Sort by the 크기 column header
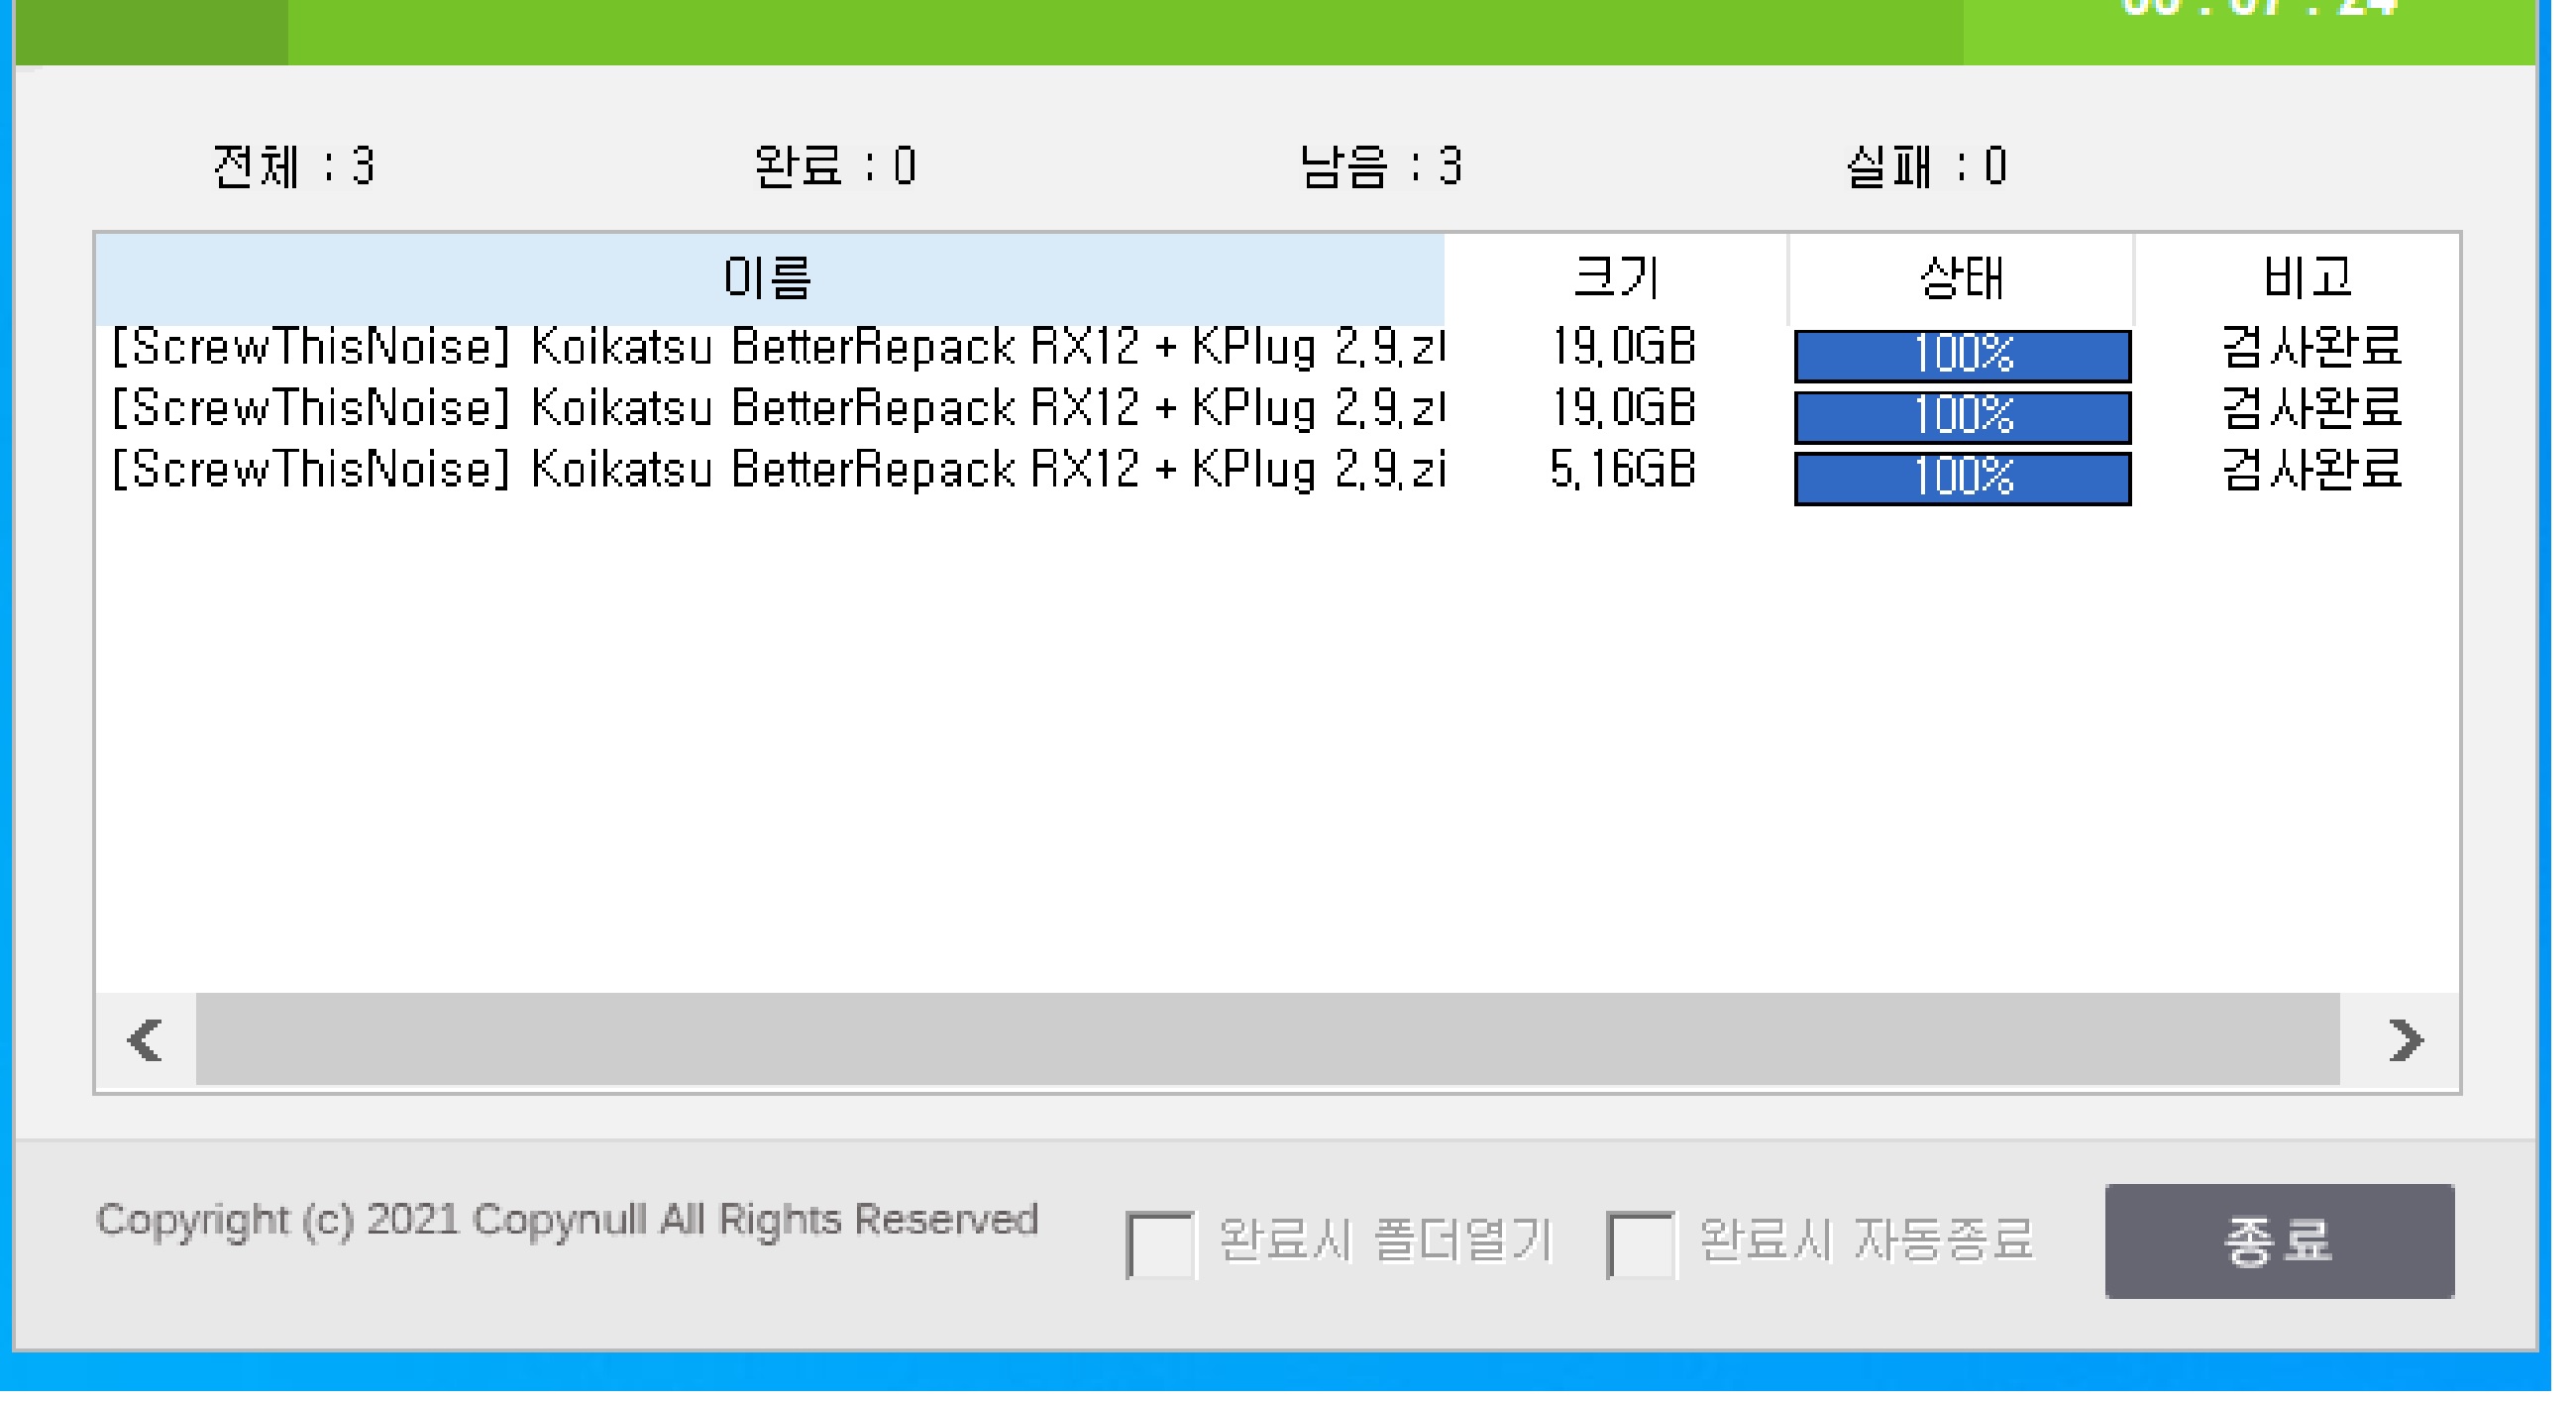 point(1616,278)
